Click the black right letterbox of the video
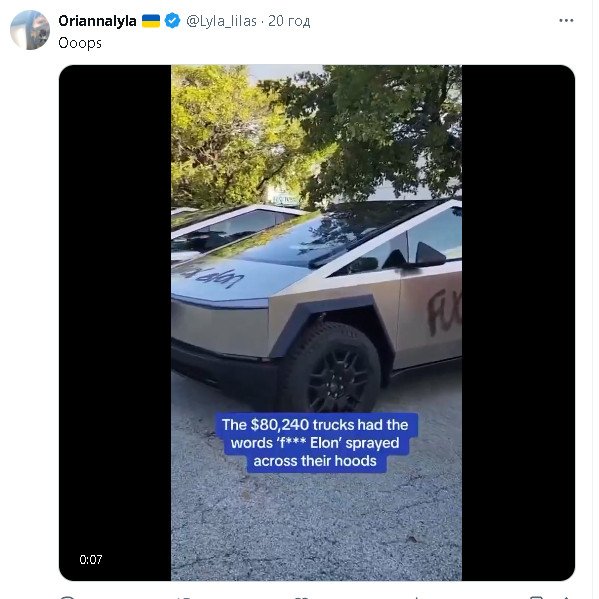 coord(518,323)
